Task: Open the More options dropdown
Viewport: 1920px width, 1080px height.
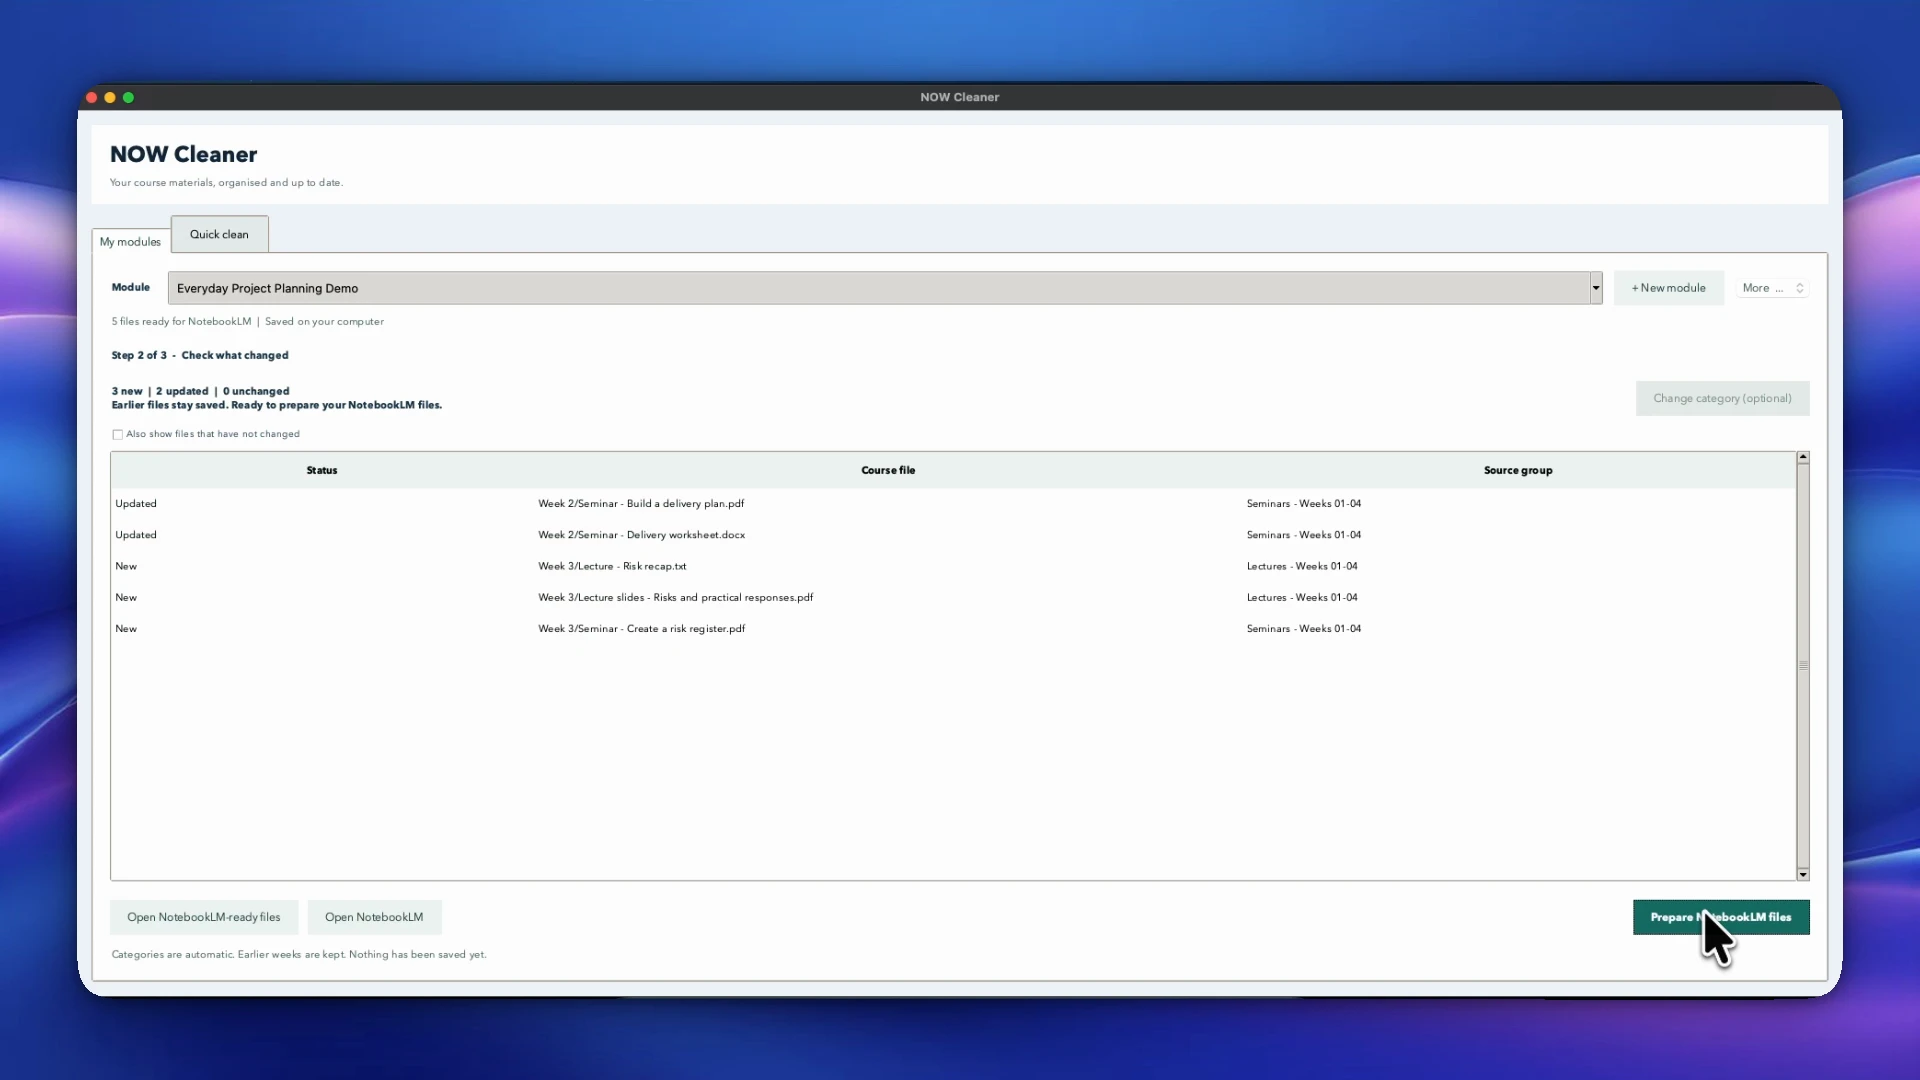Action: tap(1772, 288)
